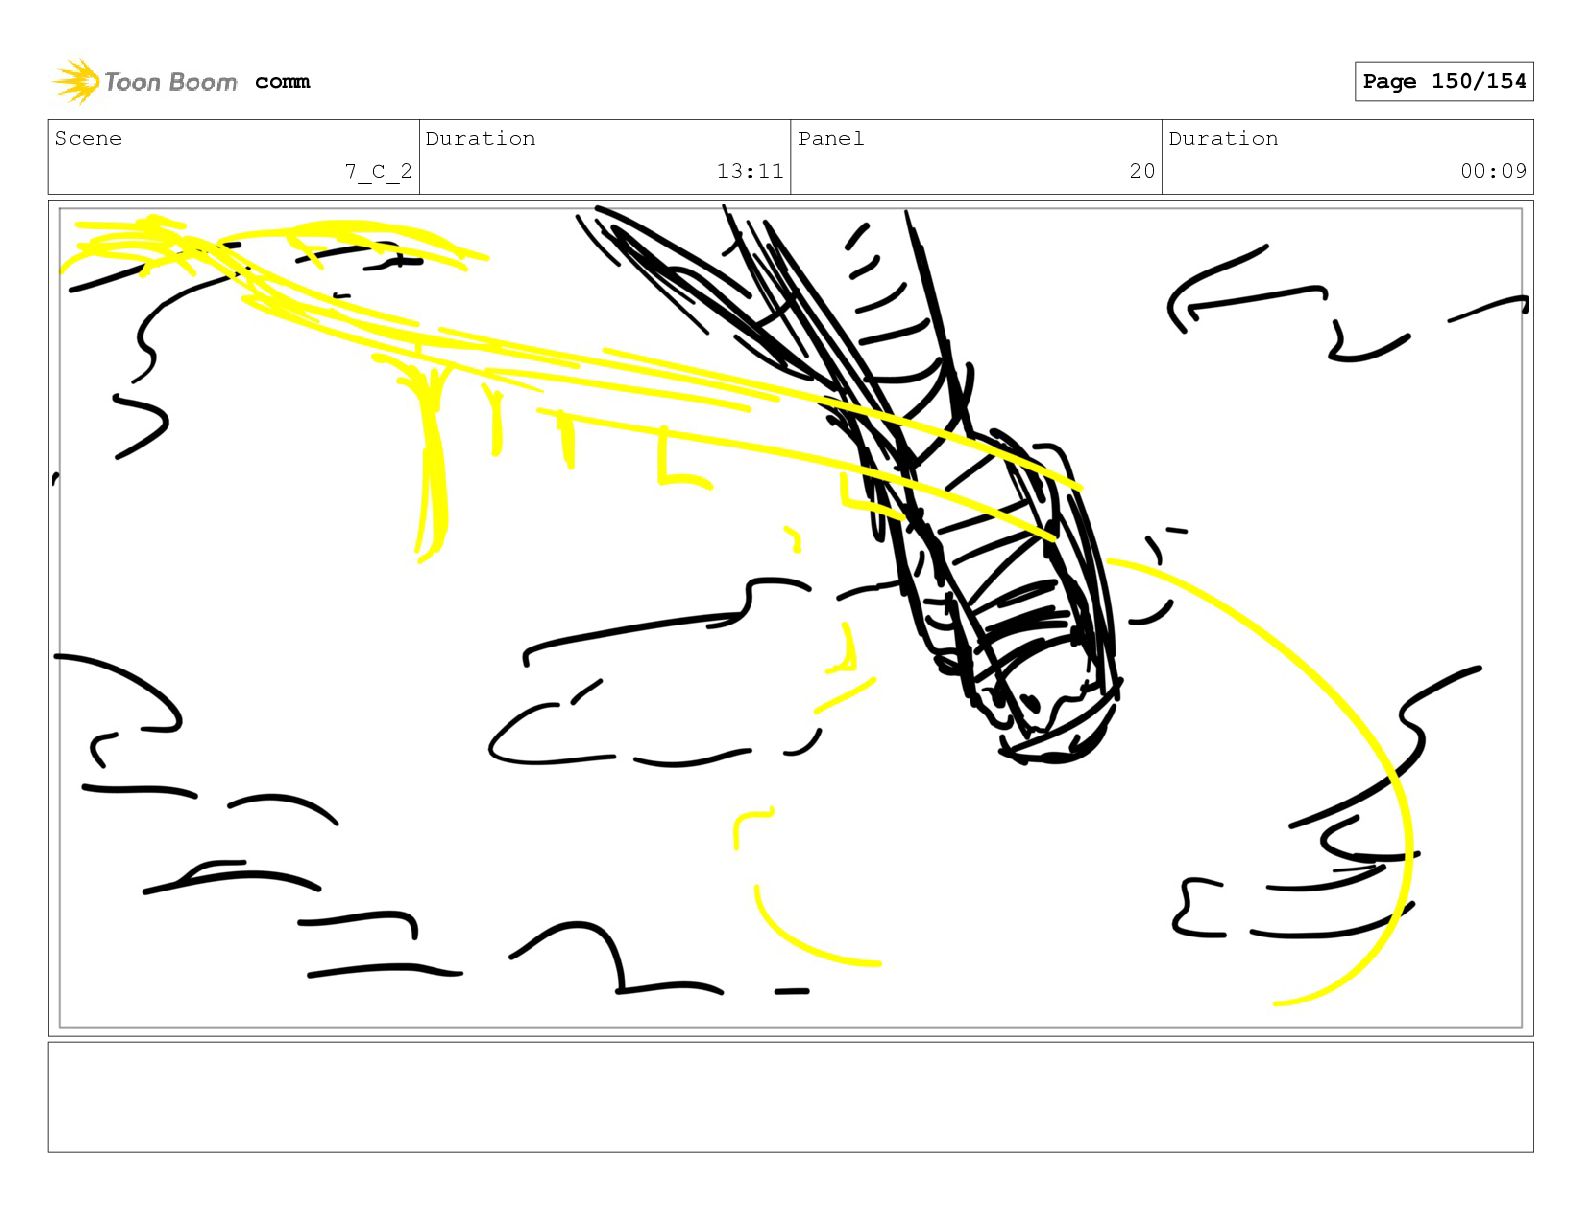Click the Duration label next to Panel
This screenshot has height=1224, width=1584.
tap(1223, 138)
